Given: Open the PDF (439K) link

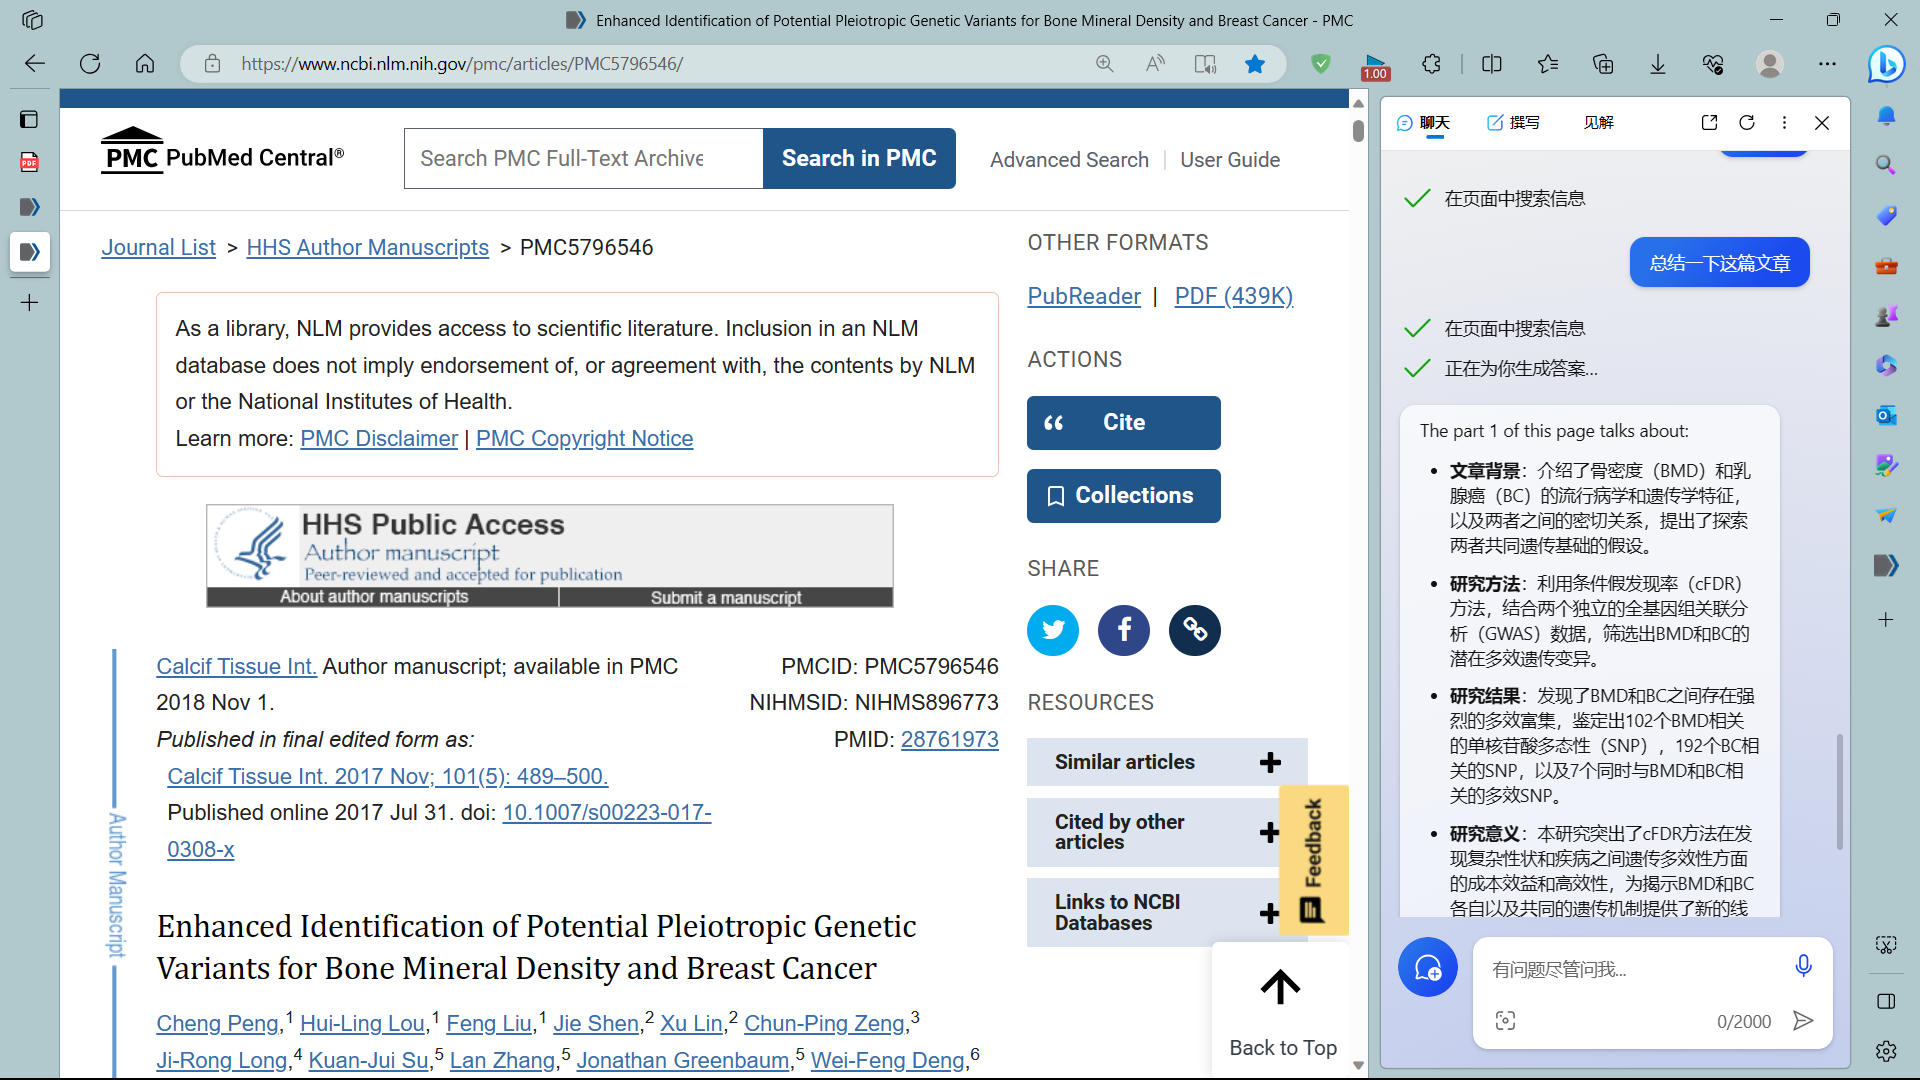Looking at the screenshot, I should [x=1233, y=296].
